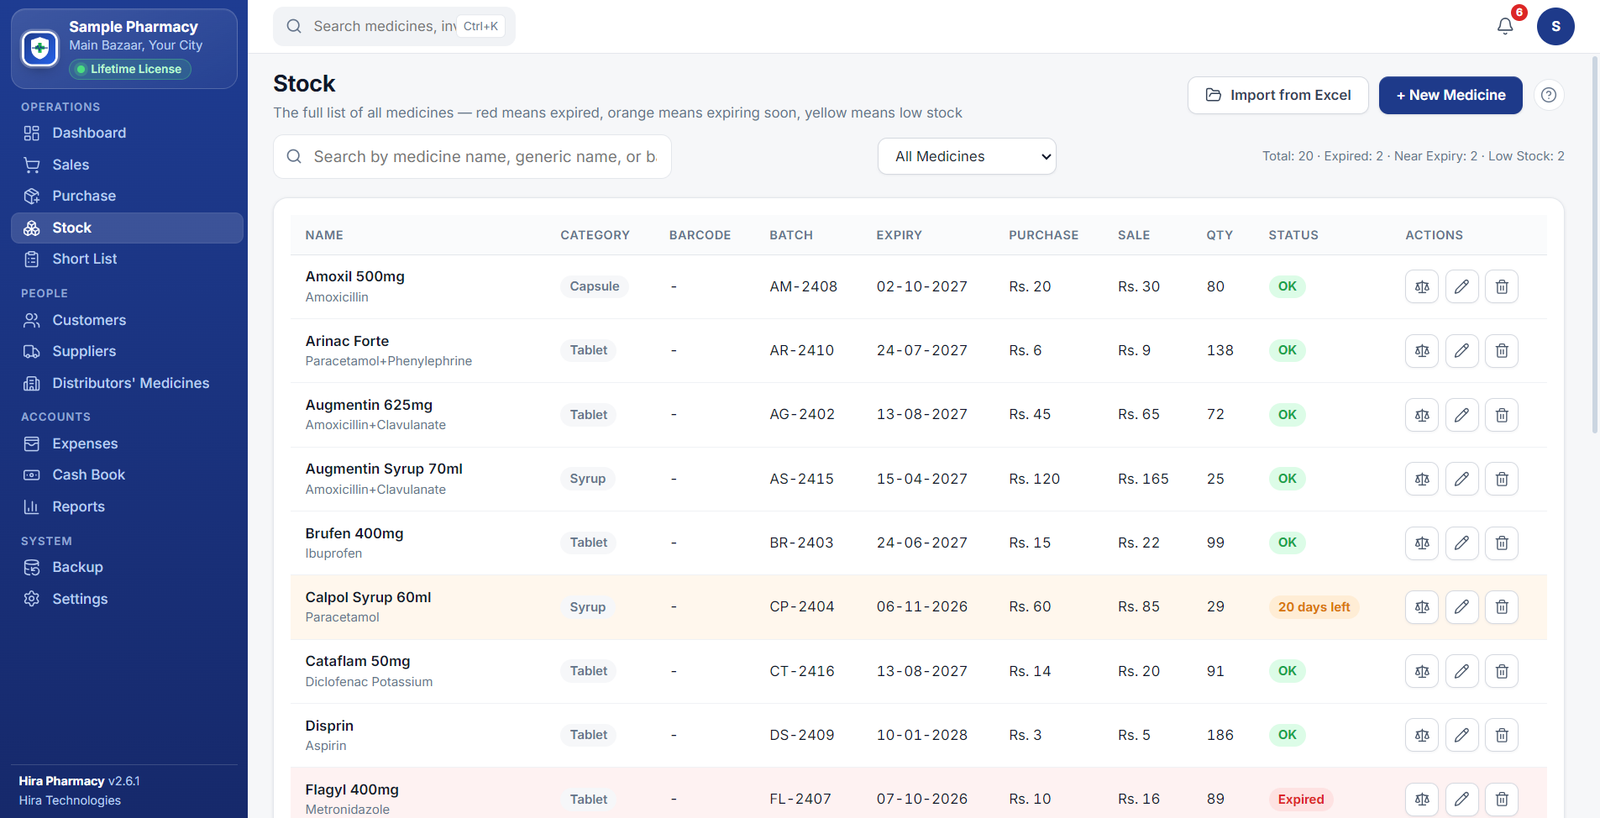This screenshot has width=1600, height=818.
Task: Open user avatar S menu
Action: pyautogui.click(x=1555, y=26)
